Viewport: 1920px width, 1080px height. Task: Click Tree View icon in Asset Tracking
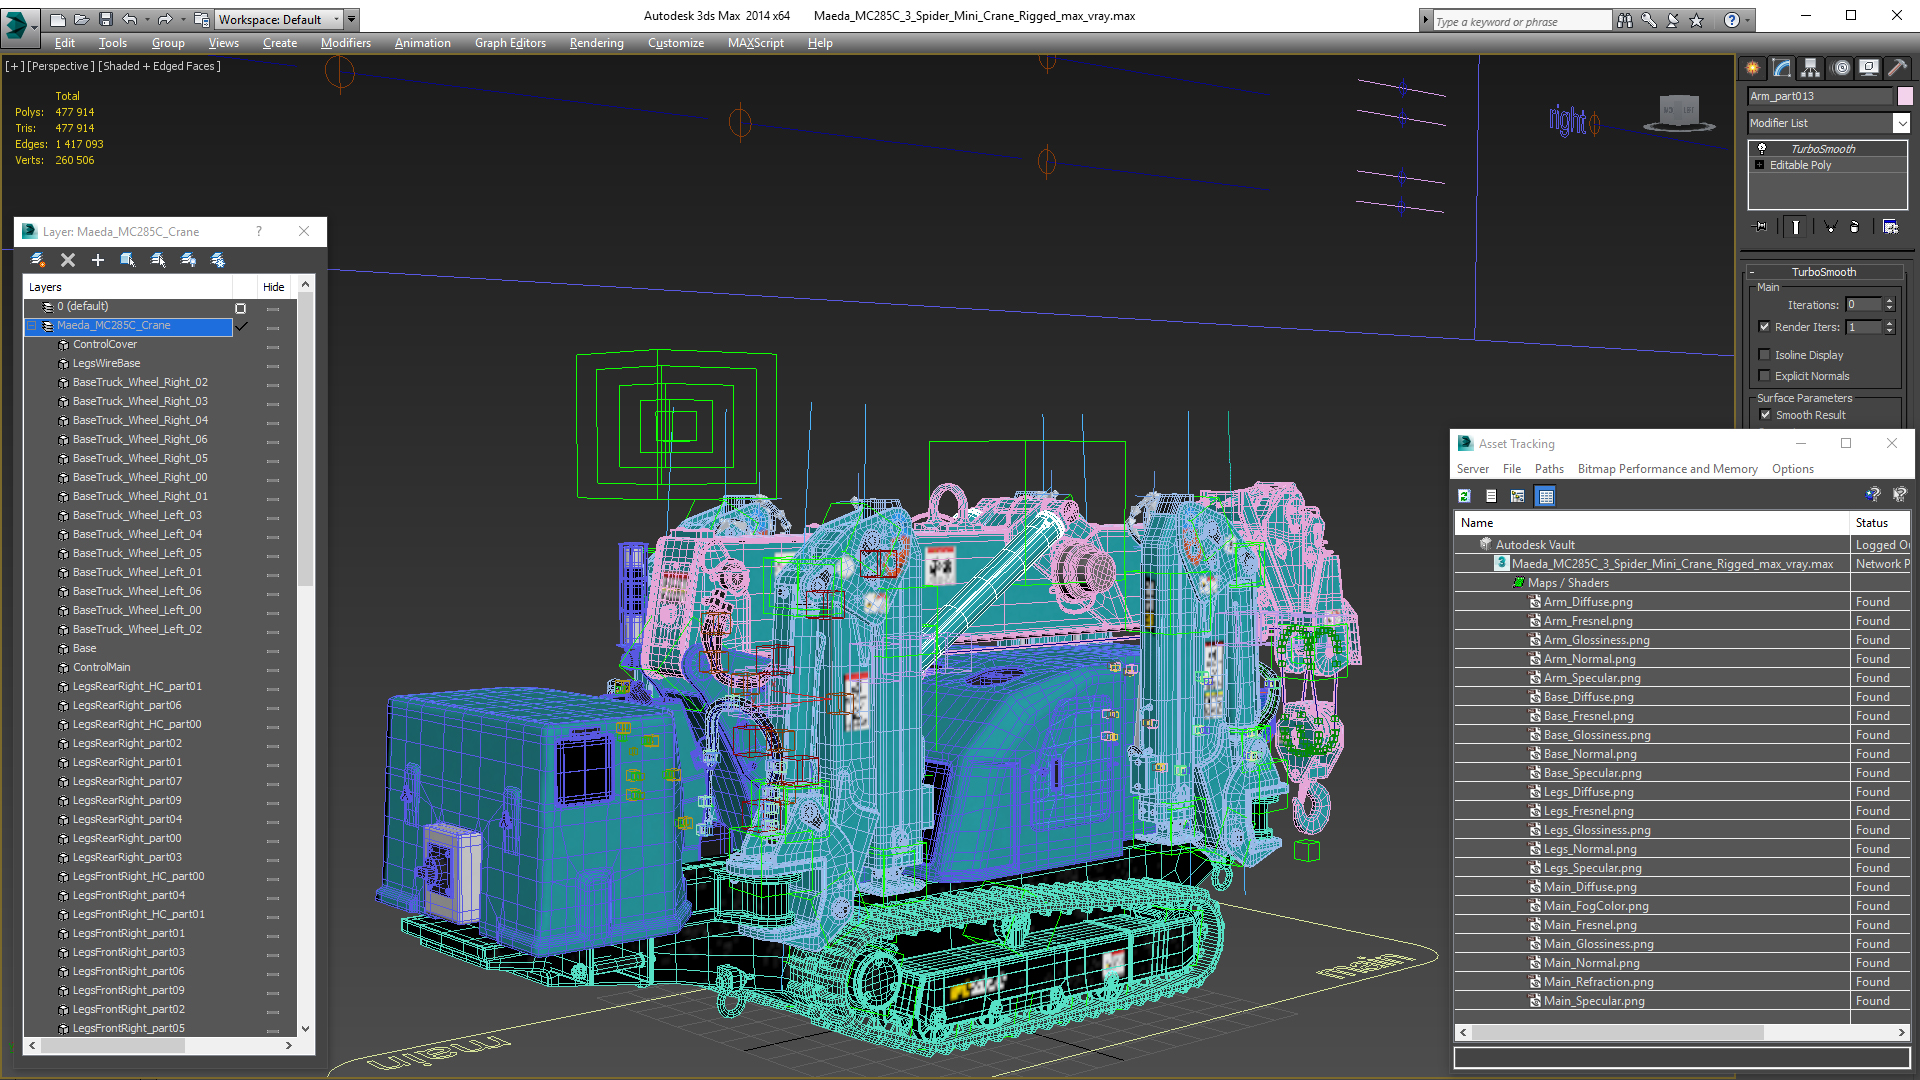[x=1518, y=496]
